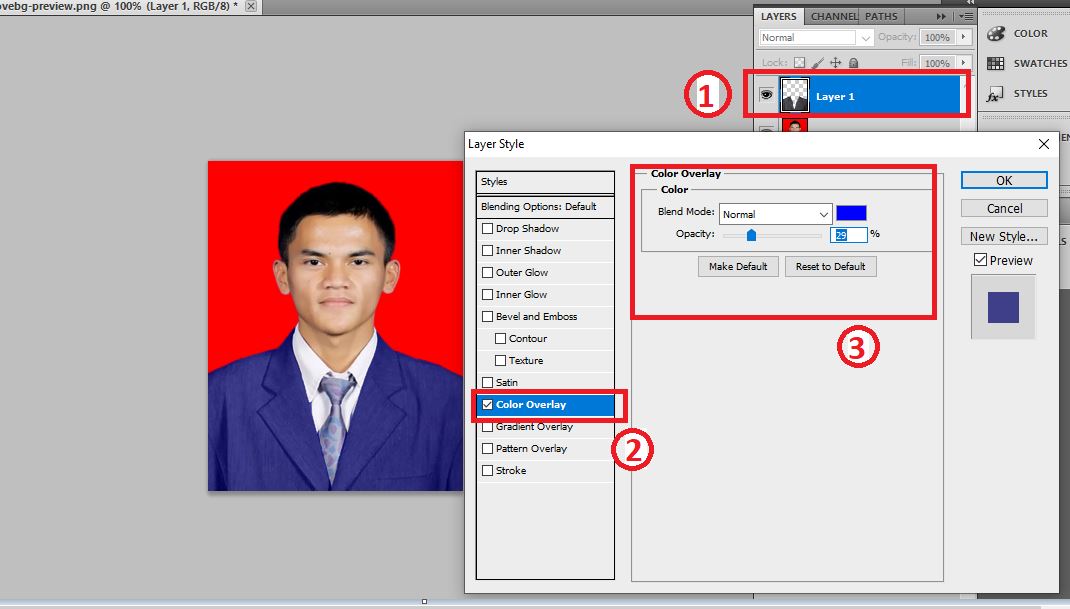Enable the Gradient Overlay checkbox
This screenshot has height=609, width=1070.
pos(487,427)
